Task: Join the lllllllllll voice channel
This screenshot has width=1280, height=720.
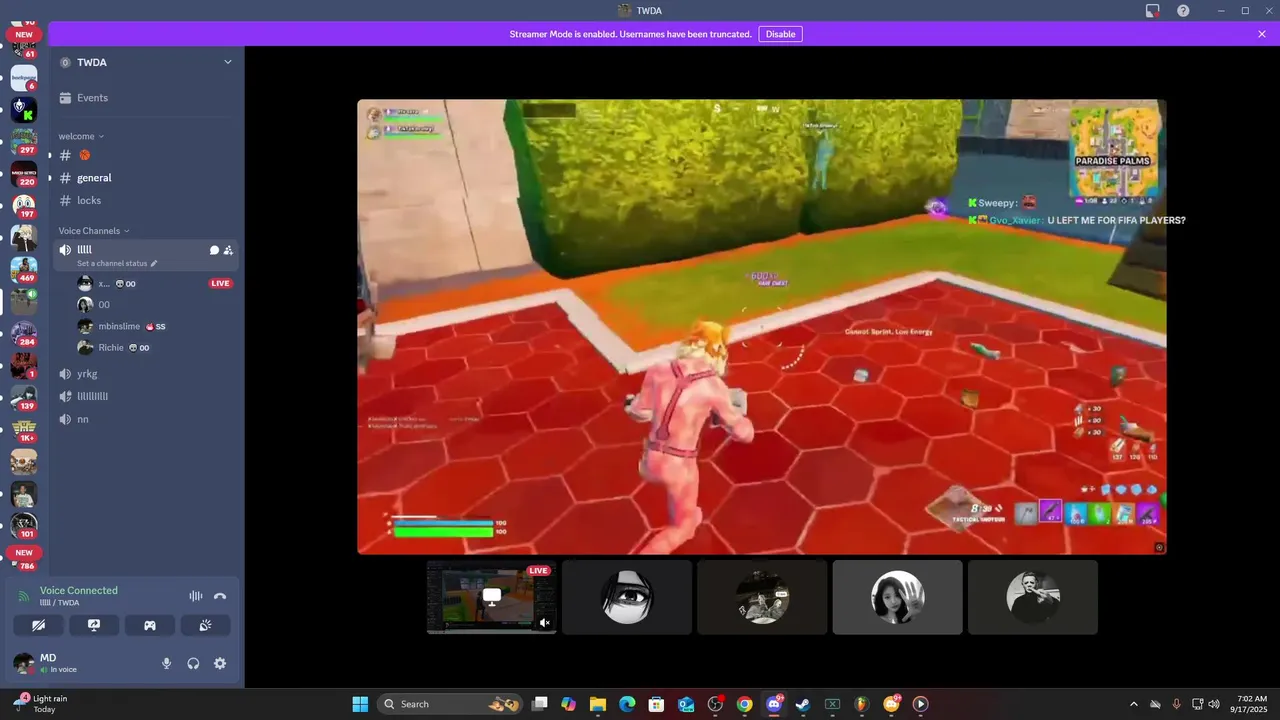Action: (x=145, y=396)
